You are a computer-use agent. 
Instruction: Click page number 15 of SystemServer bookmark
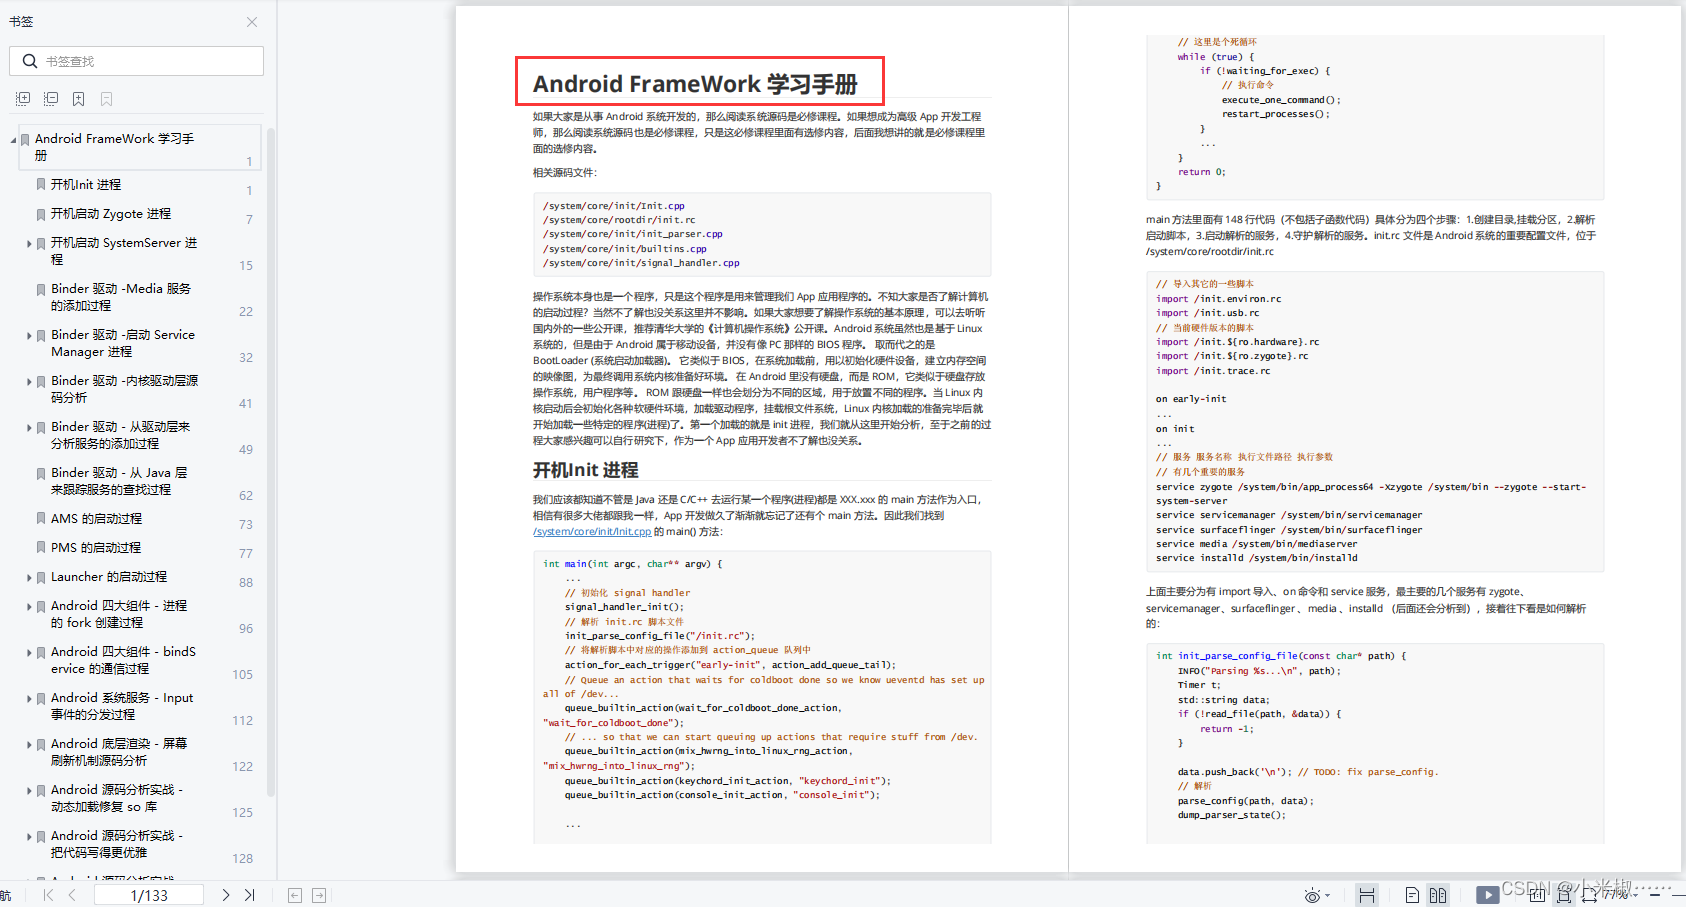click(x=246, y=266)
